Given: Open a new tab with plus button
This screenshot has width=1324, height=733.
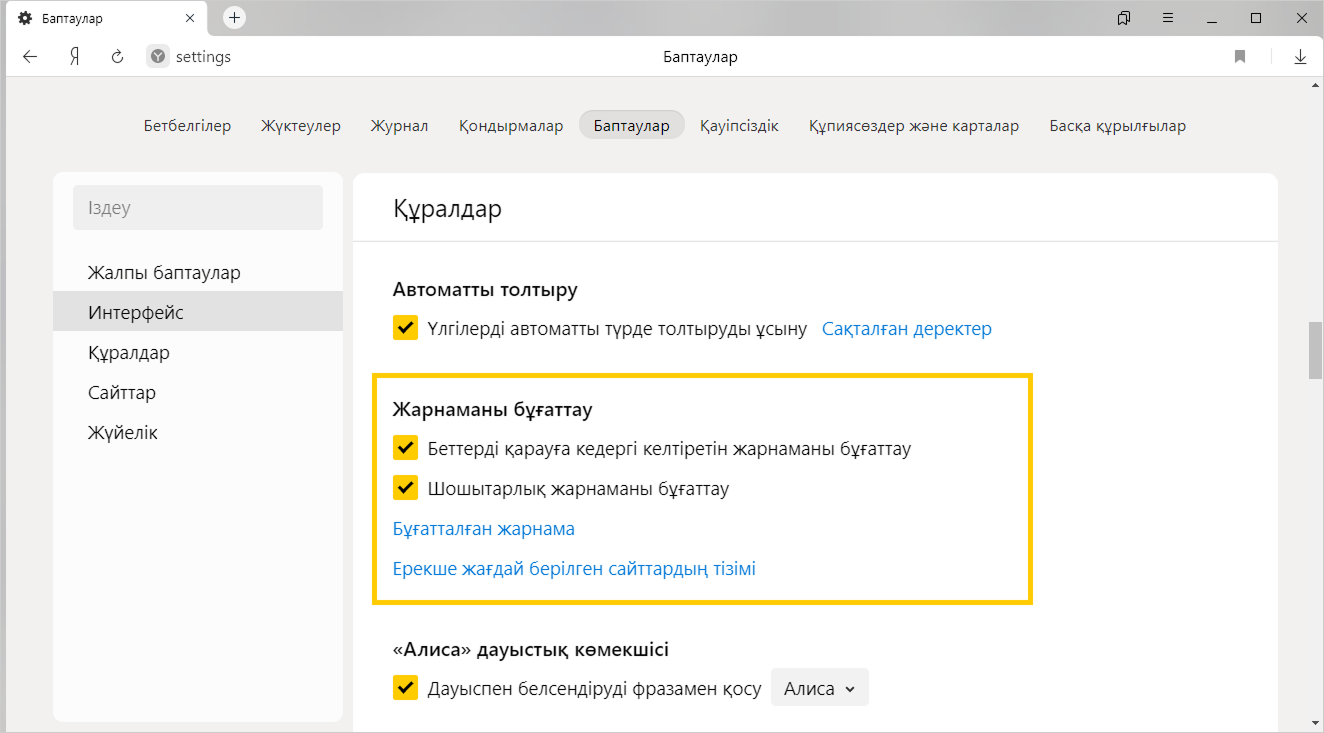Looking at the screenshot, I should tap(234, 18).
